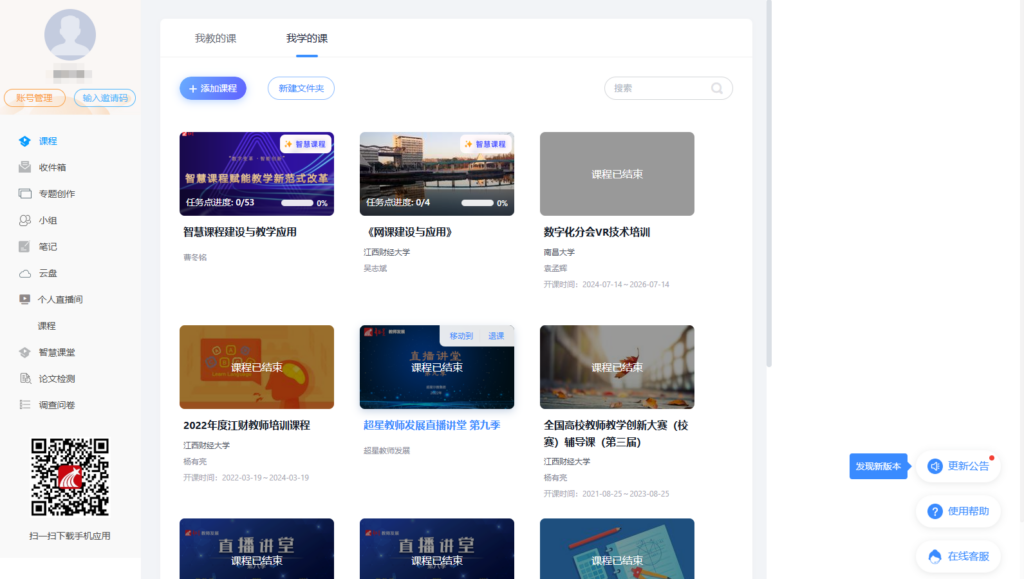This screenshot has height=579, width=1024.
Task: Open 笔记 notes icon in sidebar
Action: (x=25, y=247)
